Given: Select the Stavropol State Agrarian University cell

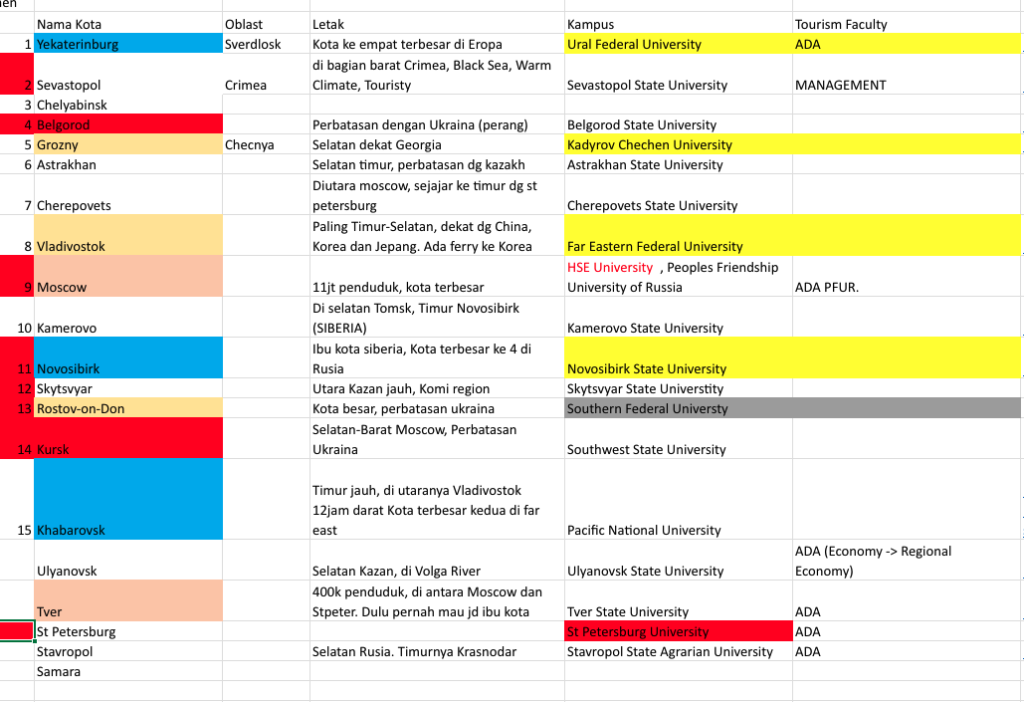Looking at the screenshot, I should 677,652.
